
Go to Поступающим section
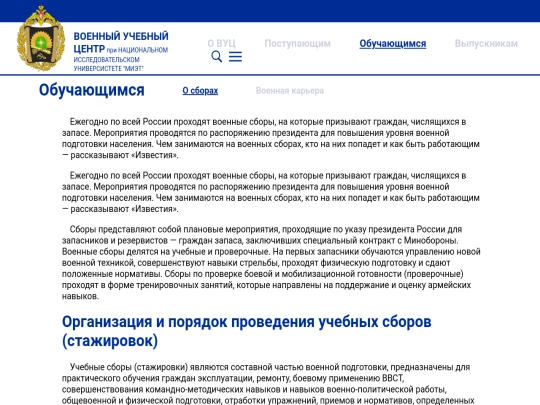pos(298,43)
